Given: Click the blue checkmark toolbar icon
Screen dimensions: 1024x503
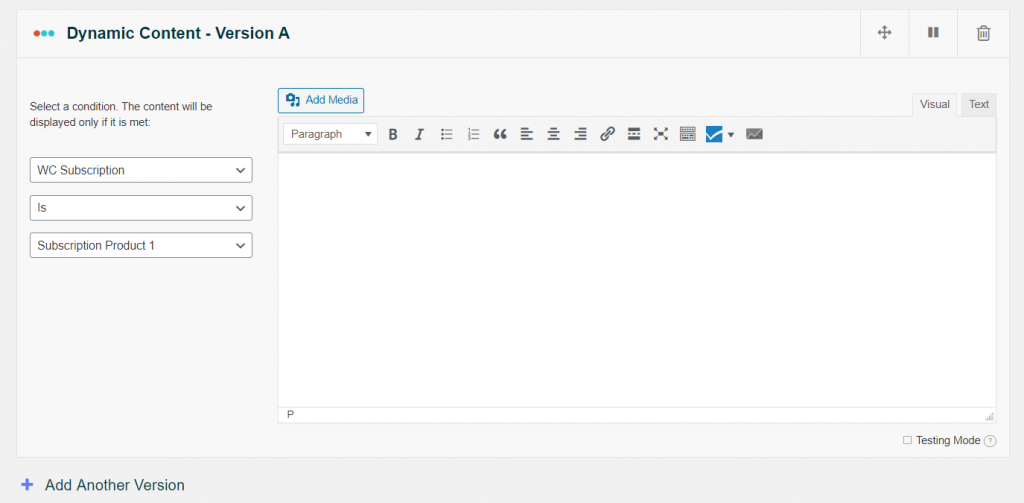Looking at the screenshot, I should (x=714, y=135).
